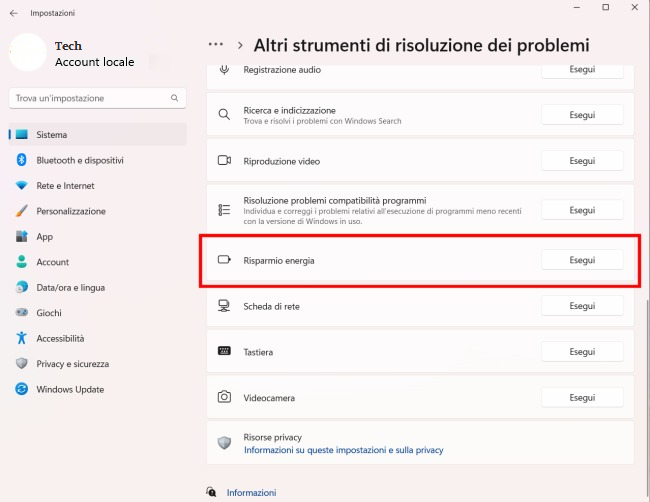The height and width of the screenshot is (502, 650).
Task: Open Accessibilità settings
Action: coord(60,339)
